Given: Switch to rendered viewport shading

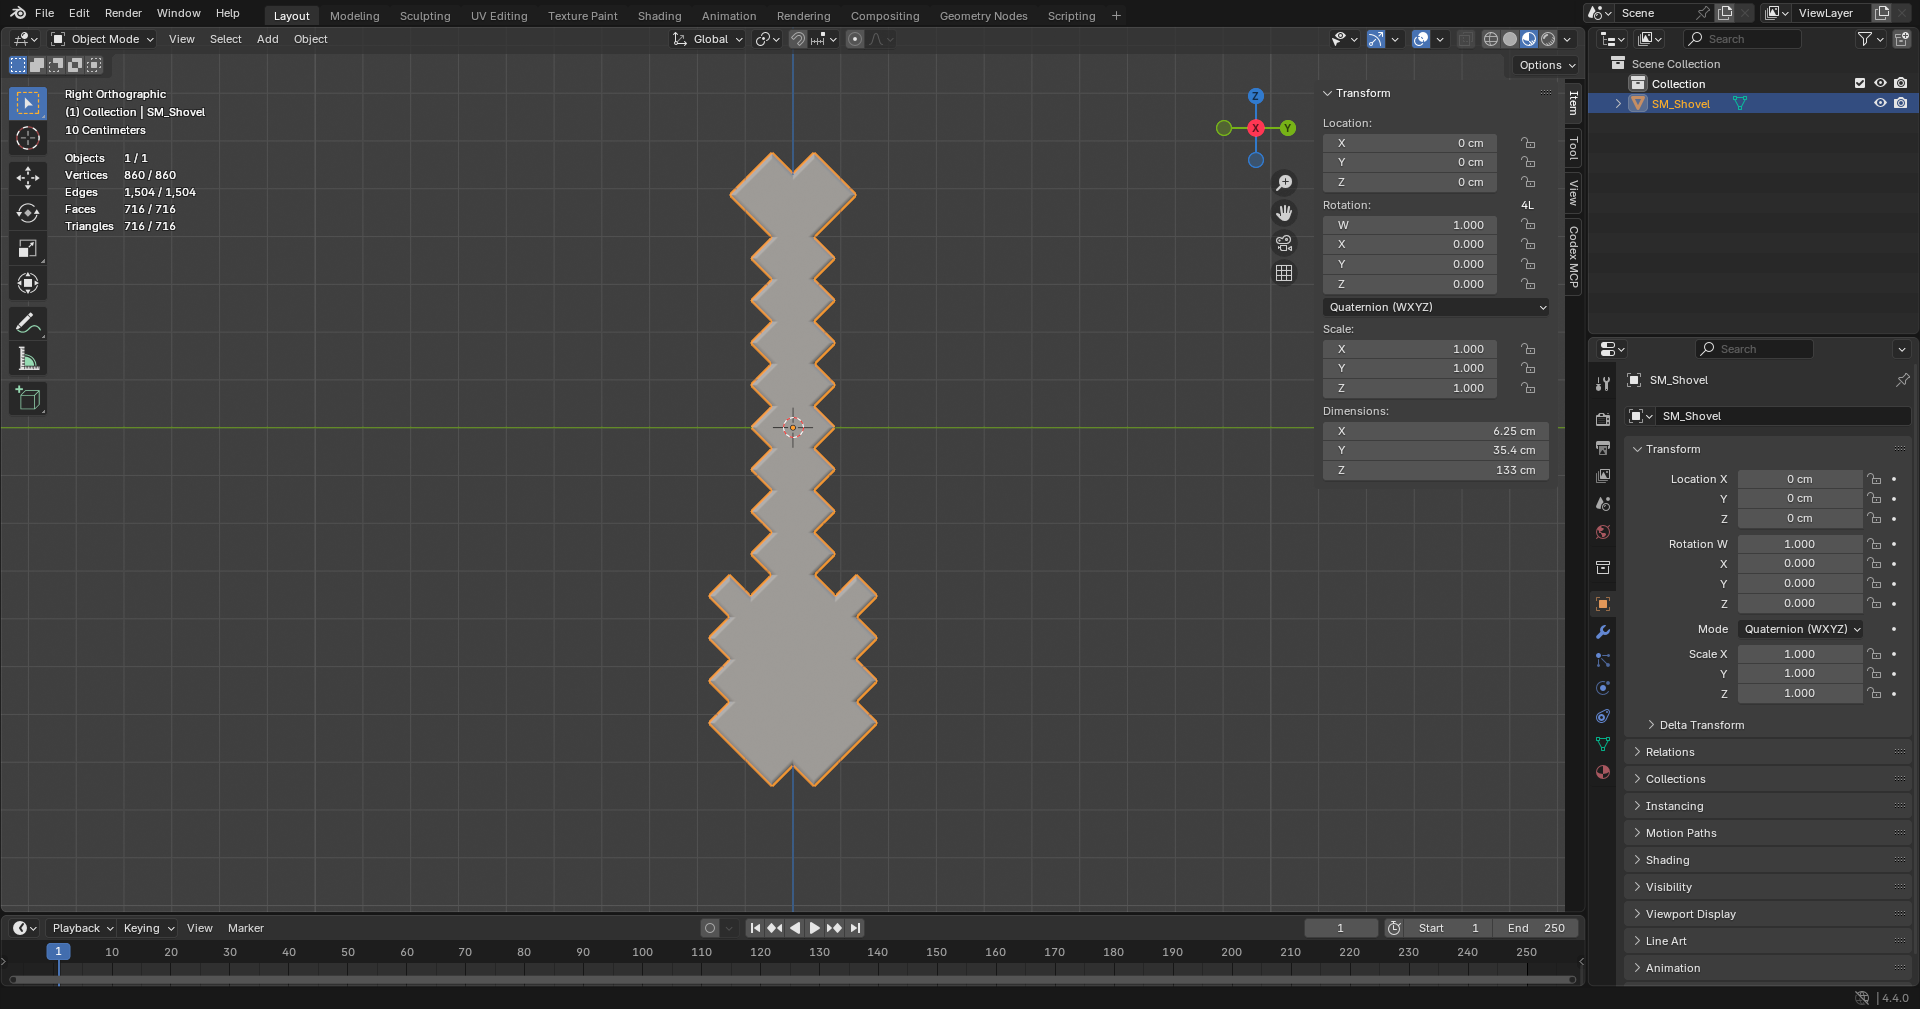Looking at the screenshot, I should (1548, 39).
